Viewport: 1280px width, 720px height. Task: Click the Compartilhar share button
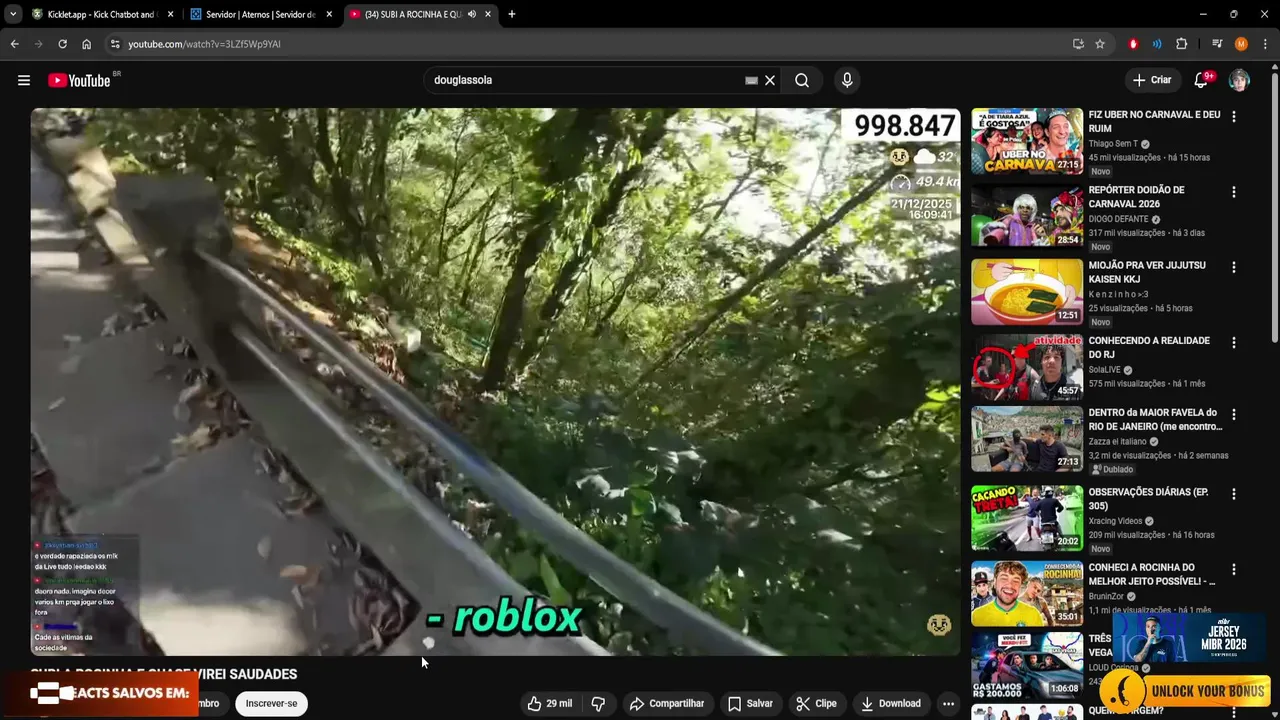667,703
